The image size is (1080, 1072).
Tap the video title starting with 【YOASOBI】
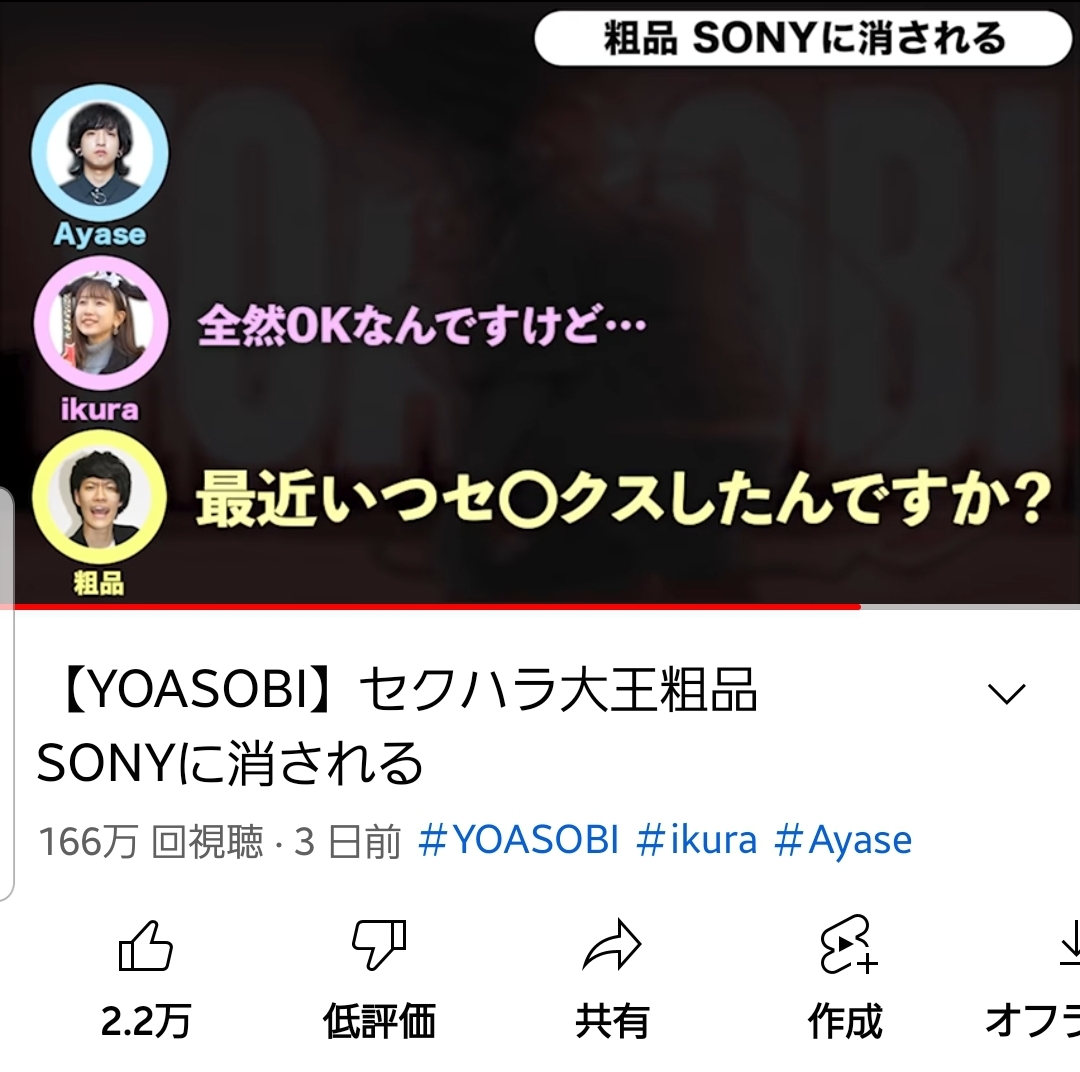point(397,726)
